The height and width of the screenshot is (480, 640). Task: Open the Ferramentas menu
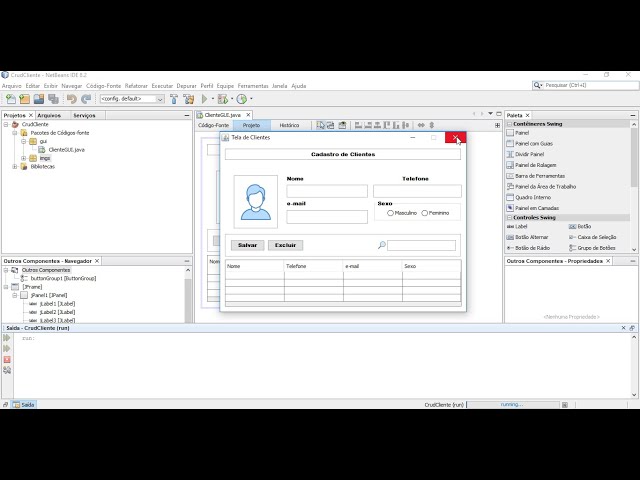tap(253, 86)
